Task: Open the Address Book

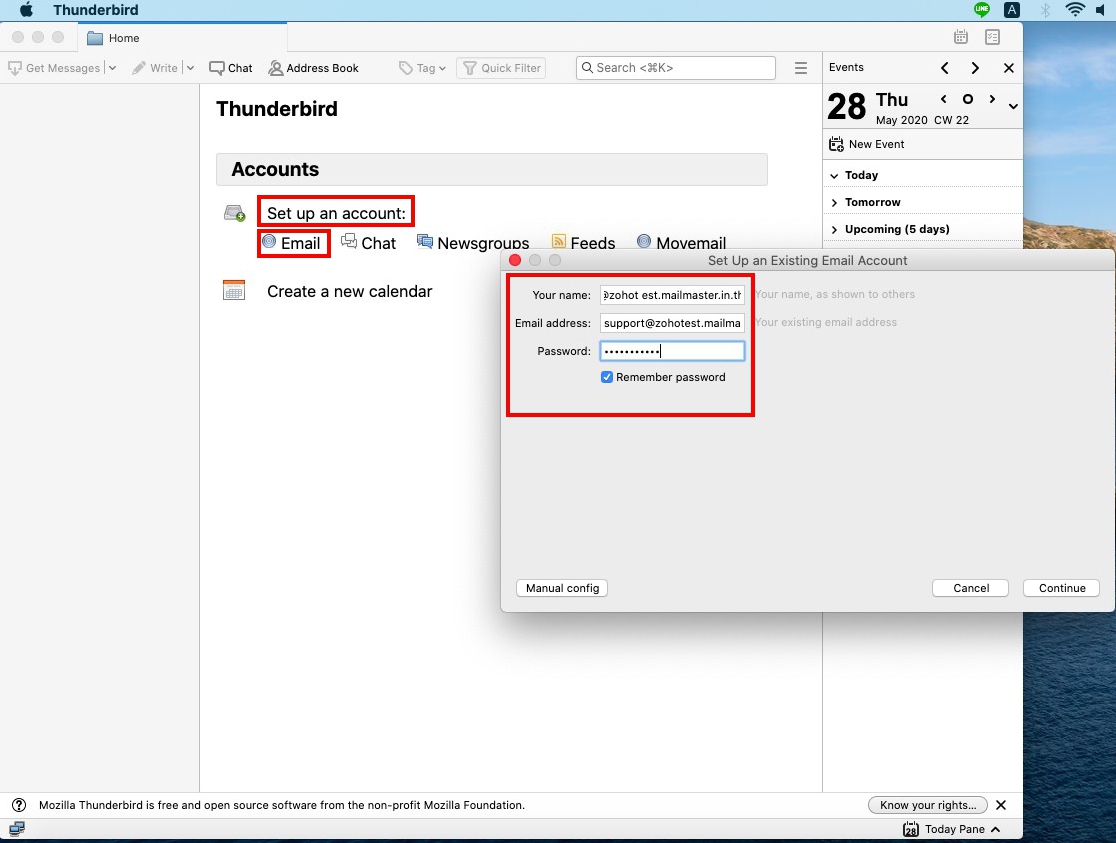Action: (313, 68)
